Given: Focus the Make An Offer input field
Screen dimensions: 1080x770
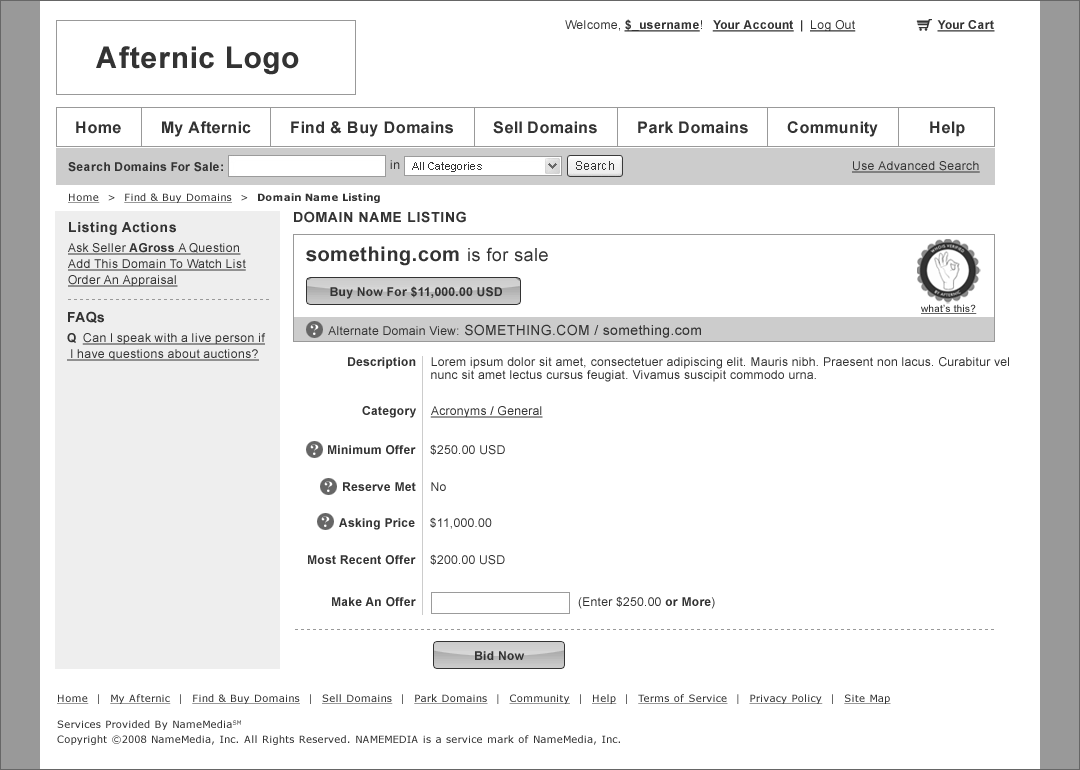Looking at the screenshot, I should 500,603.
